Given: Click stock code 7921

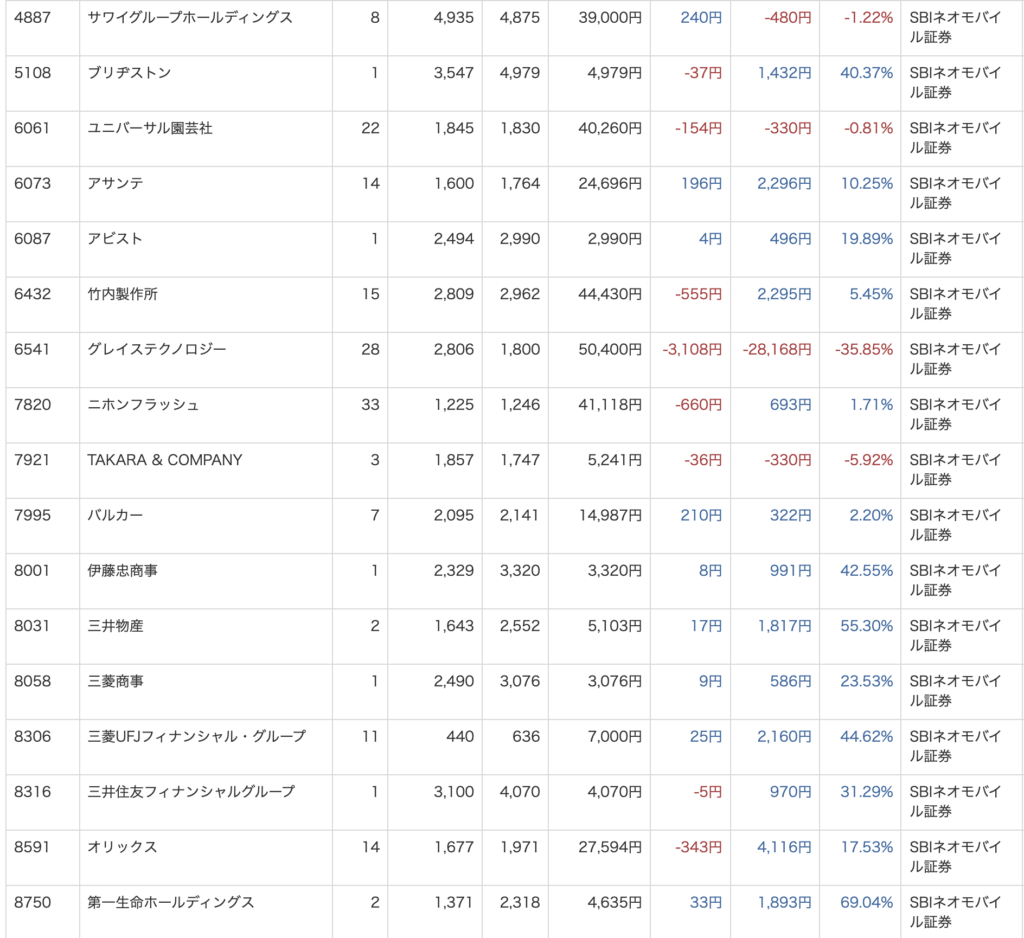Looking at the screenshot, I should [x=32, y=460].
